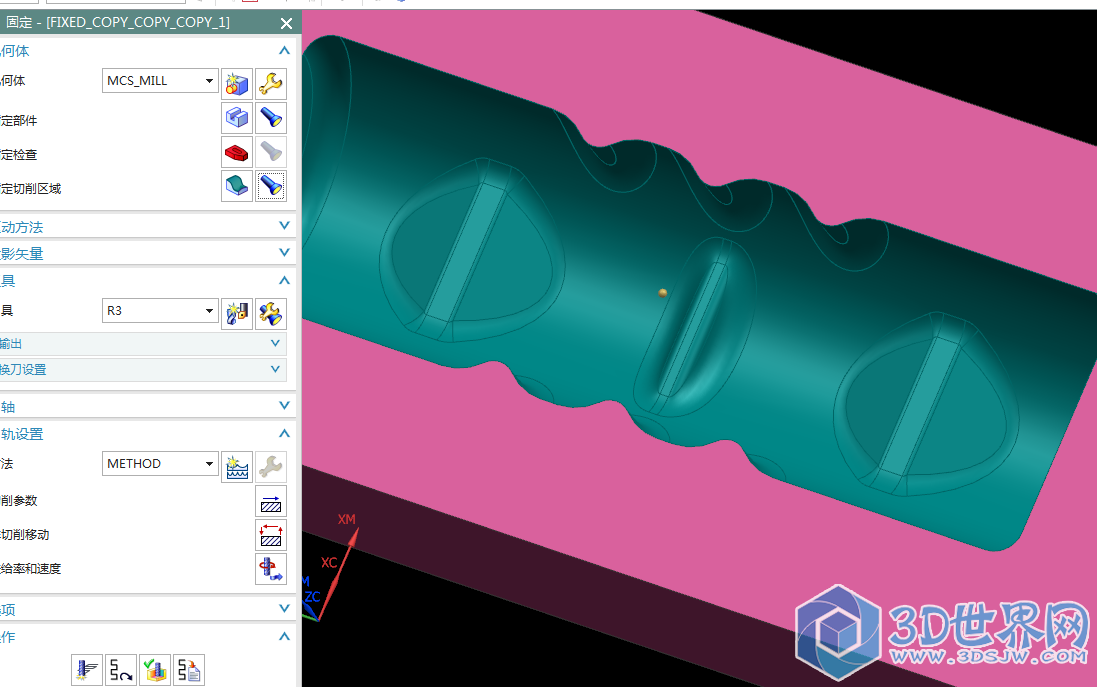
Task: Select or edit part geometry icon
Action: coord(237,118)
